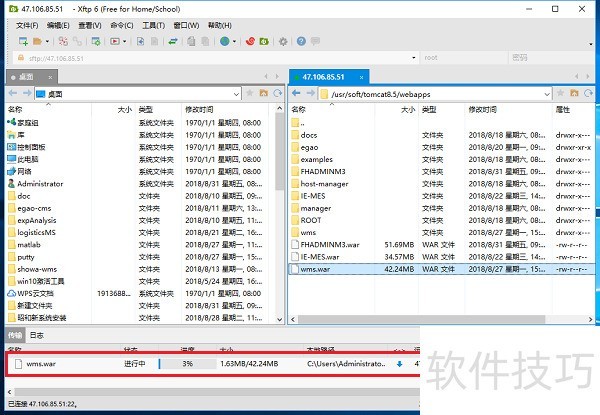Screen dimensions: 600x415
Task: Sort remote files by 大小 column
Action: pos(408,110)
